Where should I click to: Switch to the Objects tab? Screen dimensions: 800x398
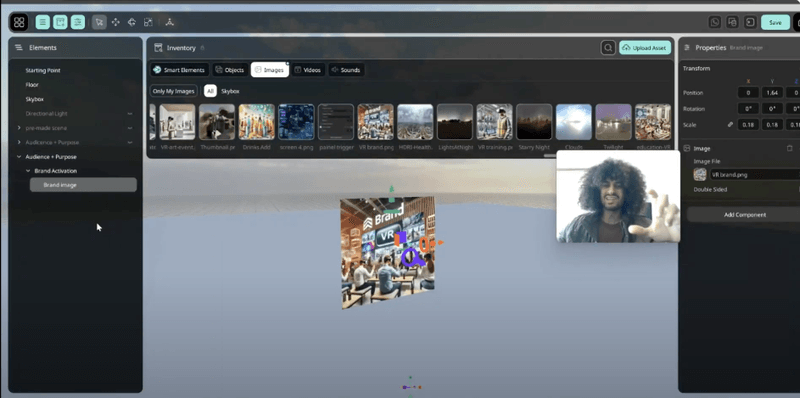tap(230, 70)
